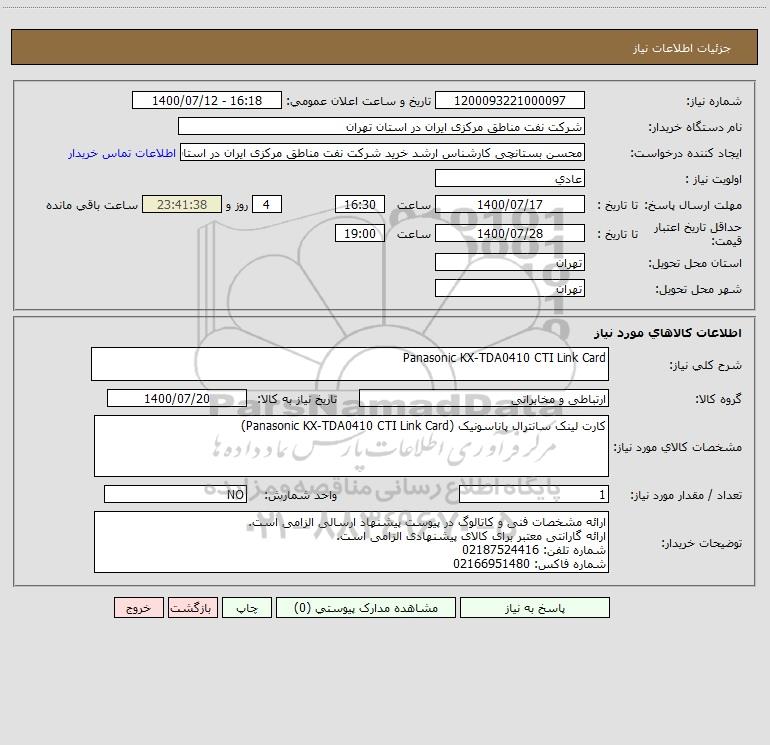The height and width of the screenshot is (745, 770).
Task: Click phone number 02187524416 in notes
Action: 500,550
